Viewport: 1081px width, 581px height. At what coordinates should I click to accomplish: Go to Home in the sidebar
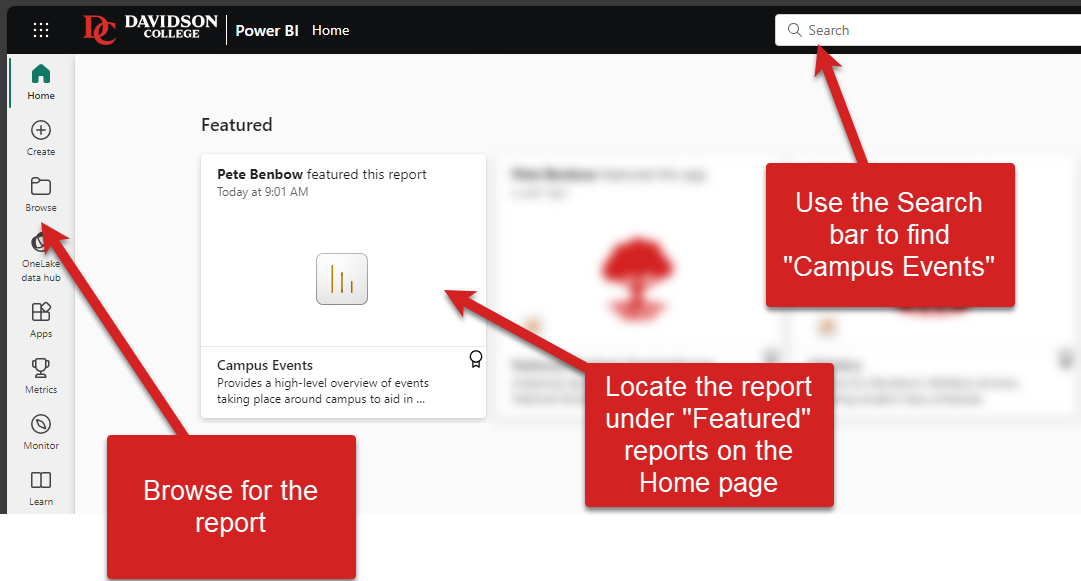coord(41,82)
